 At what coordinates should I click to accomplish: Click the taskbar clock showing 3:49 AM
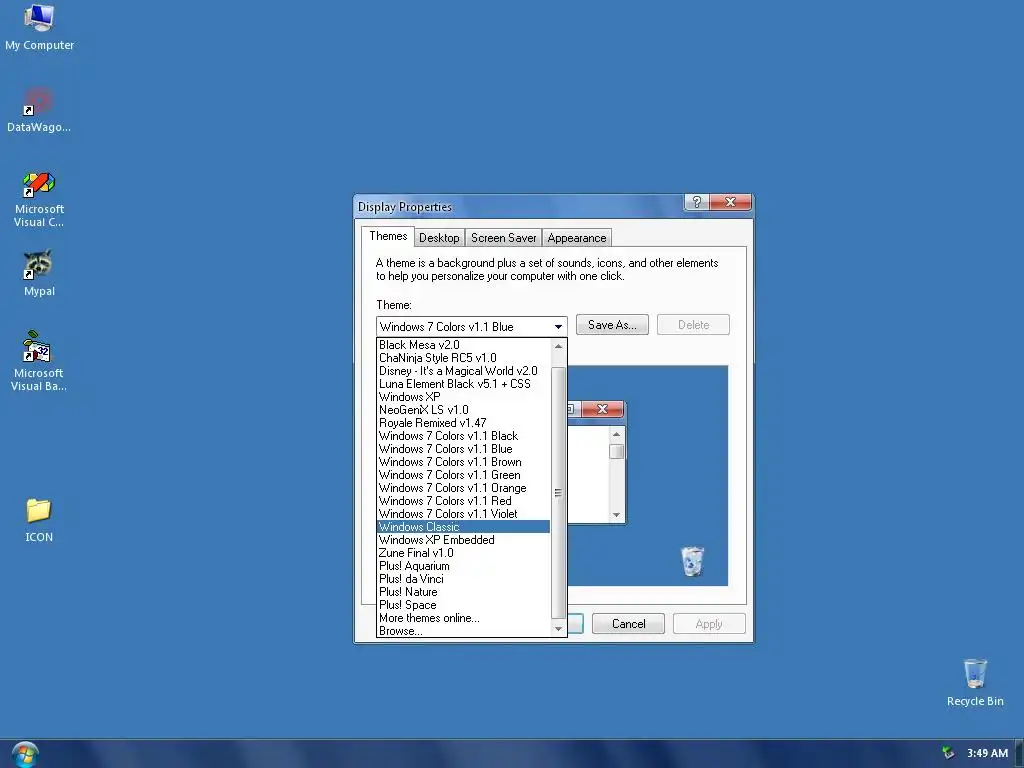coord(987,753)
